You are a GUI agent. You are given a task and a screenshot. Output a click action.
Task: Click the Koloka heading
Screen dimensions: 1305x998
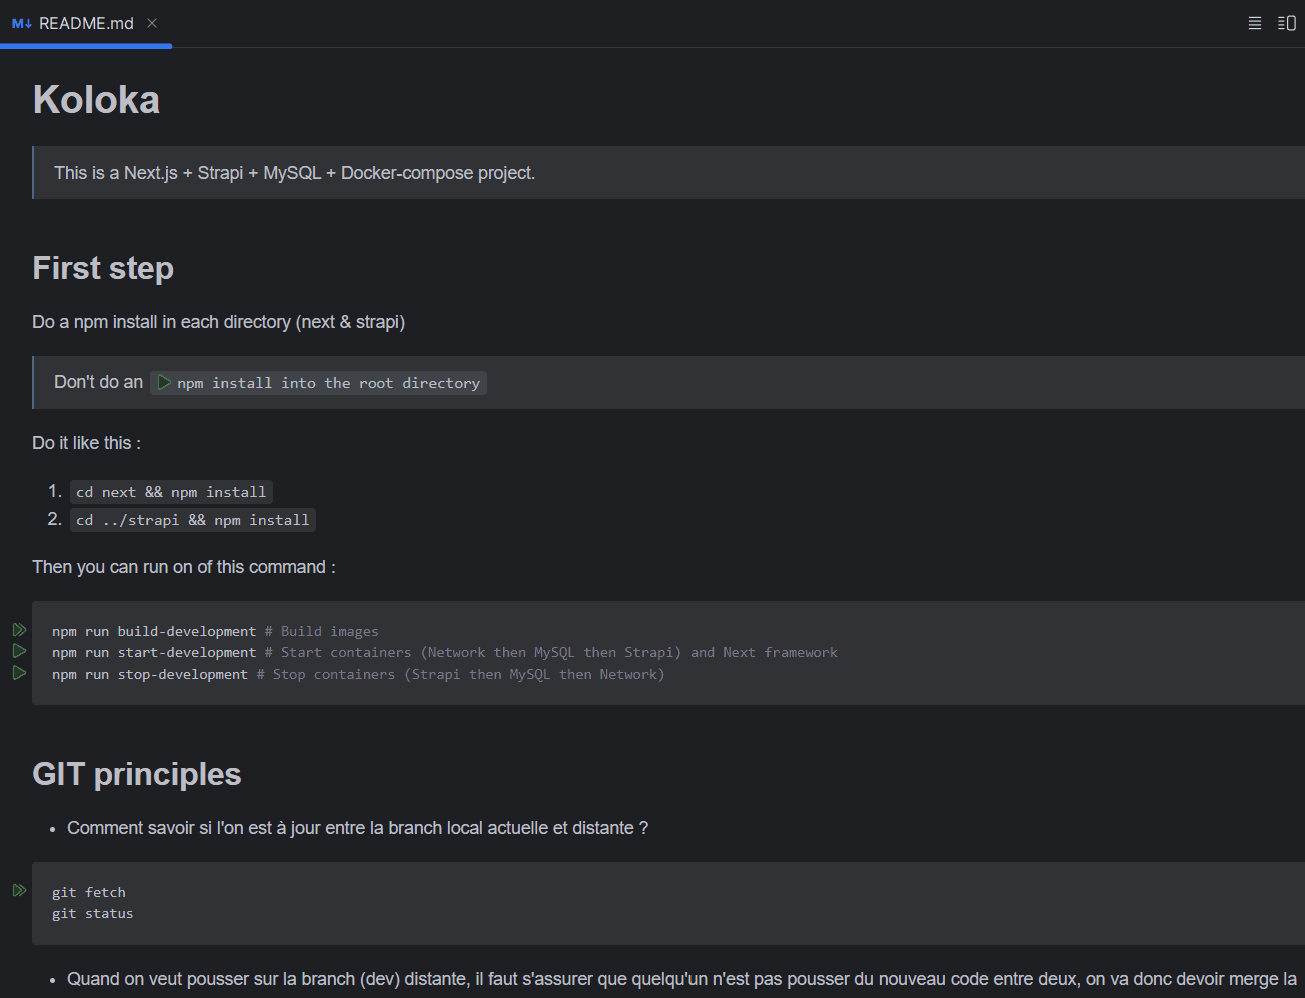point(96,100)
